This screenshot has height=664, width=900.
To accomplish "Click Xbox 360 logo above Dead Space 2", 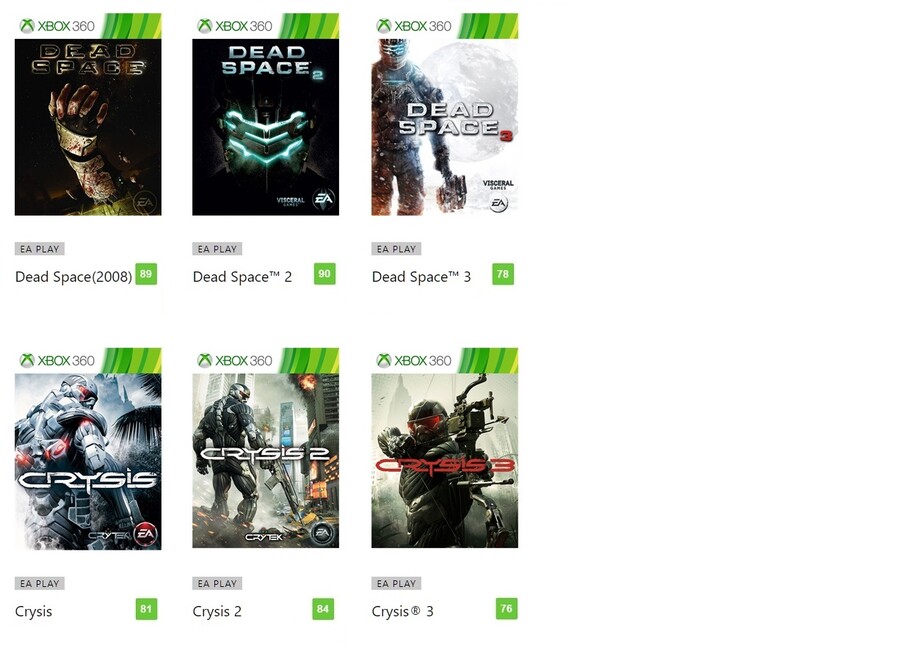I will pyautogui.click(x=235, y=26).
